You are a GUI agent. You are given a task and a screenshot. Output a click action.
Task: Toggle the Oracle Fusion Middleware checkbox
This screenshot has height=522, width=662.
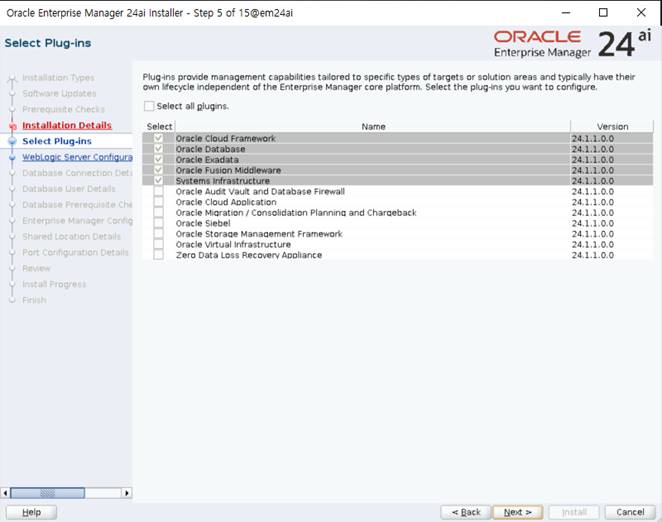[x=158, y=170]
